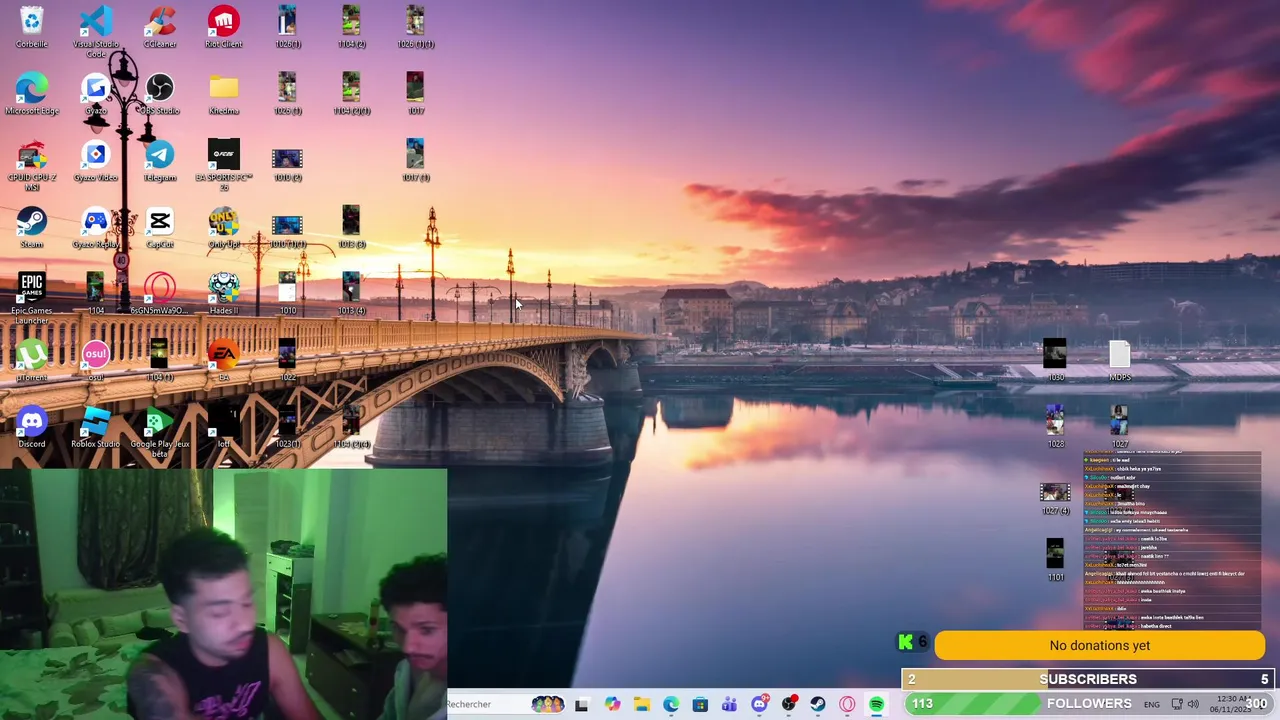
Task: Select the file named 1022
Action: (x=287, y=361)
